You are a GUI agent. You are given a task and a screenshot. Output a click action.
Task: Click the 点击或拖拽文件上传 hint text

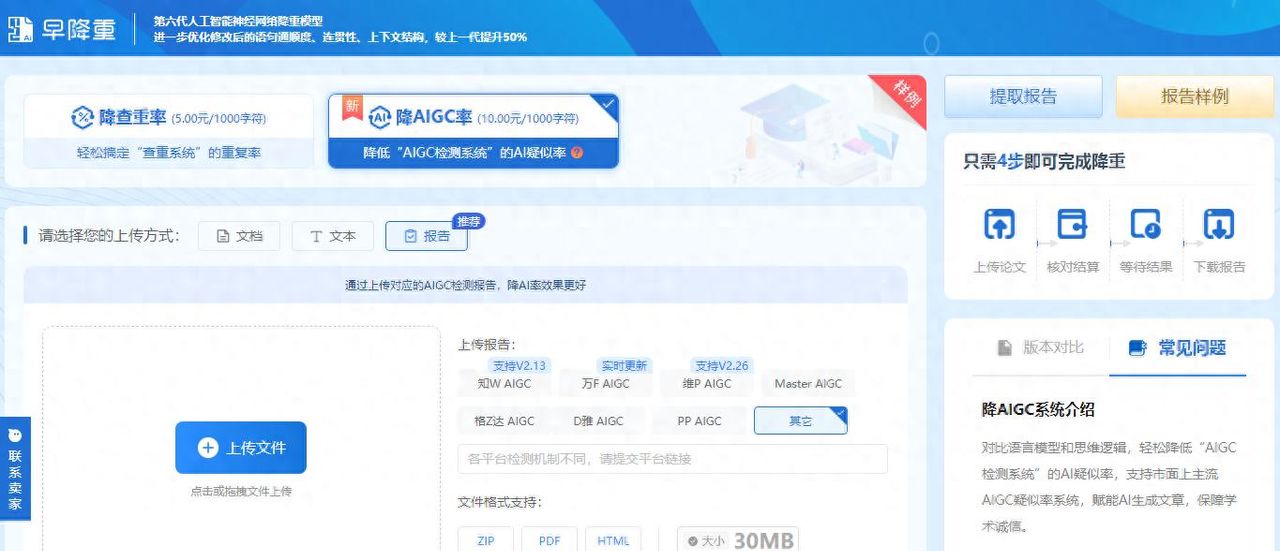(241, 492)
